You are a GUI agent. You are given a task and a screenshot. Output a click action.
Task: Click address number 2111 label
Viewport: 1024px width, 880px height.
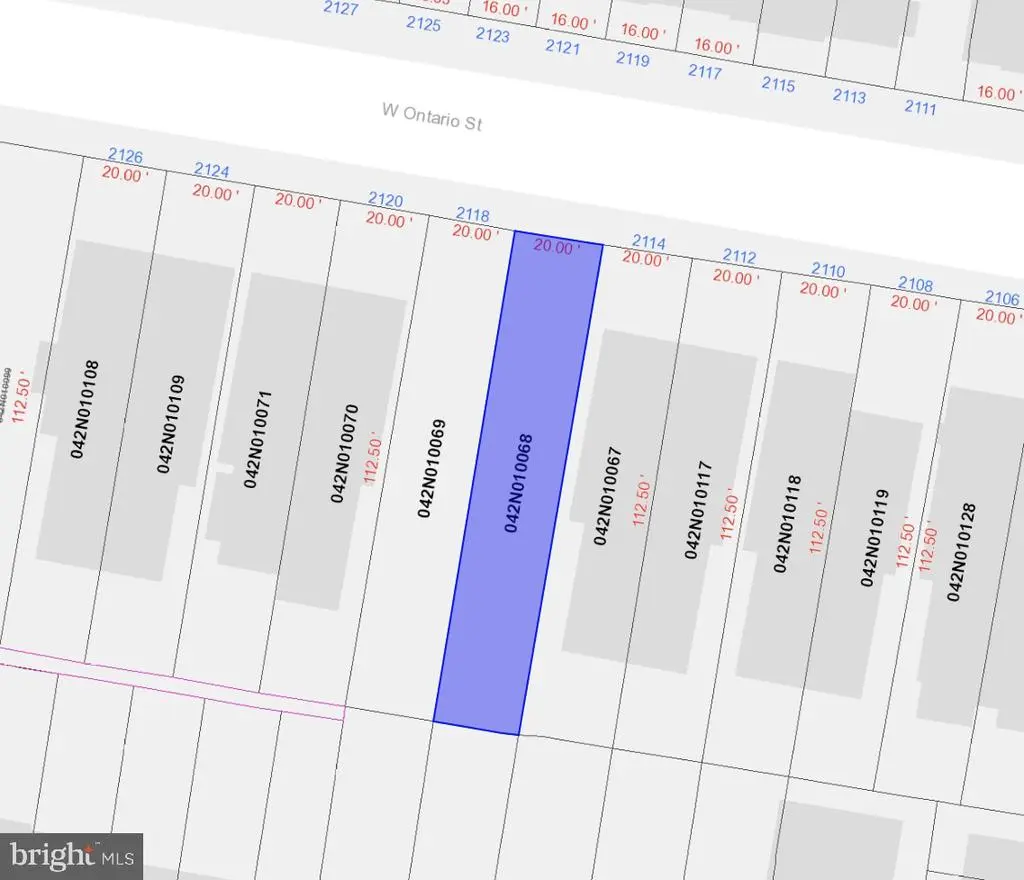(921, 106)
